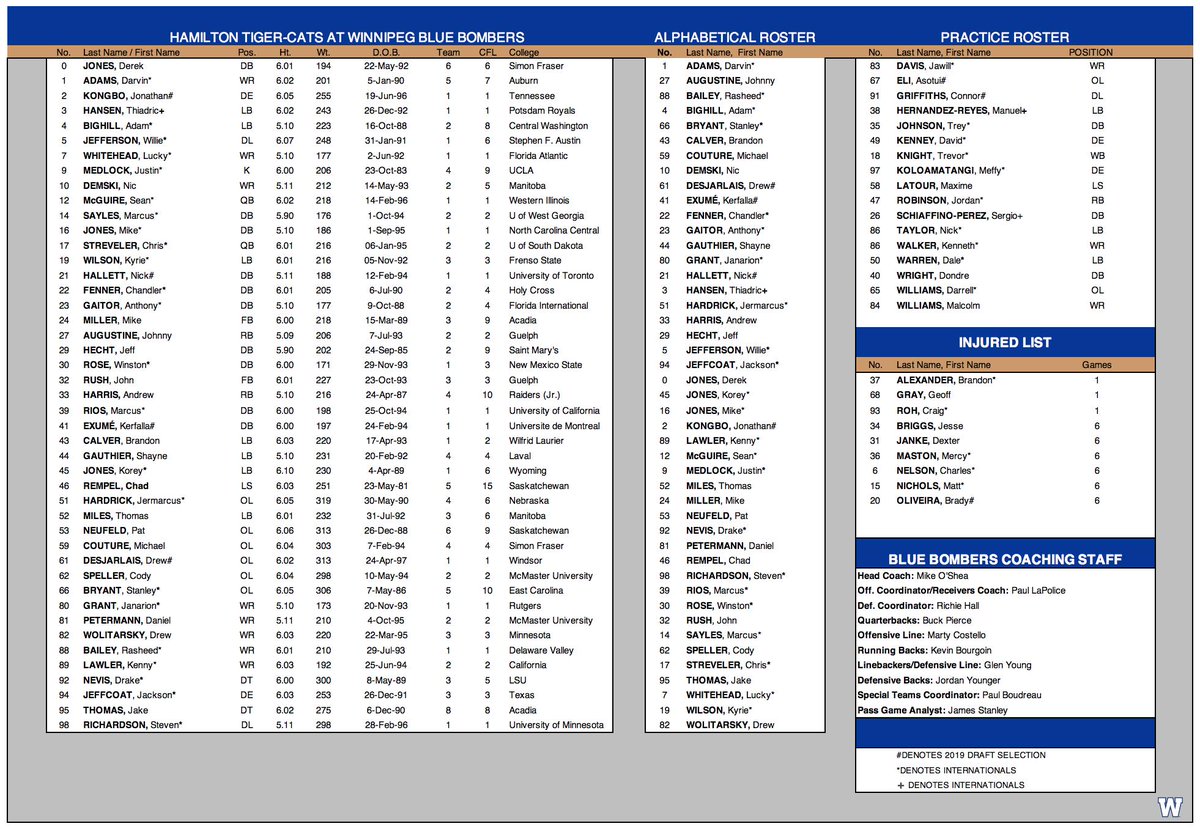Select injured player GRAY, Geoff

924,395
